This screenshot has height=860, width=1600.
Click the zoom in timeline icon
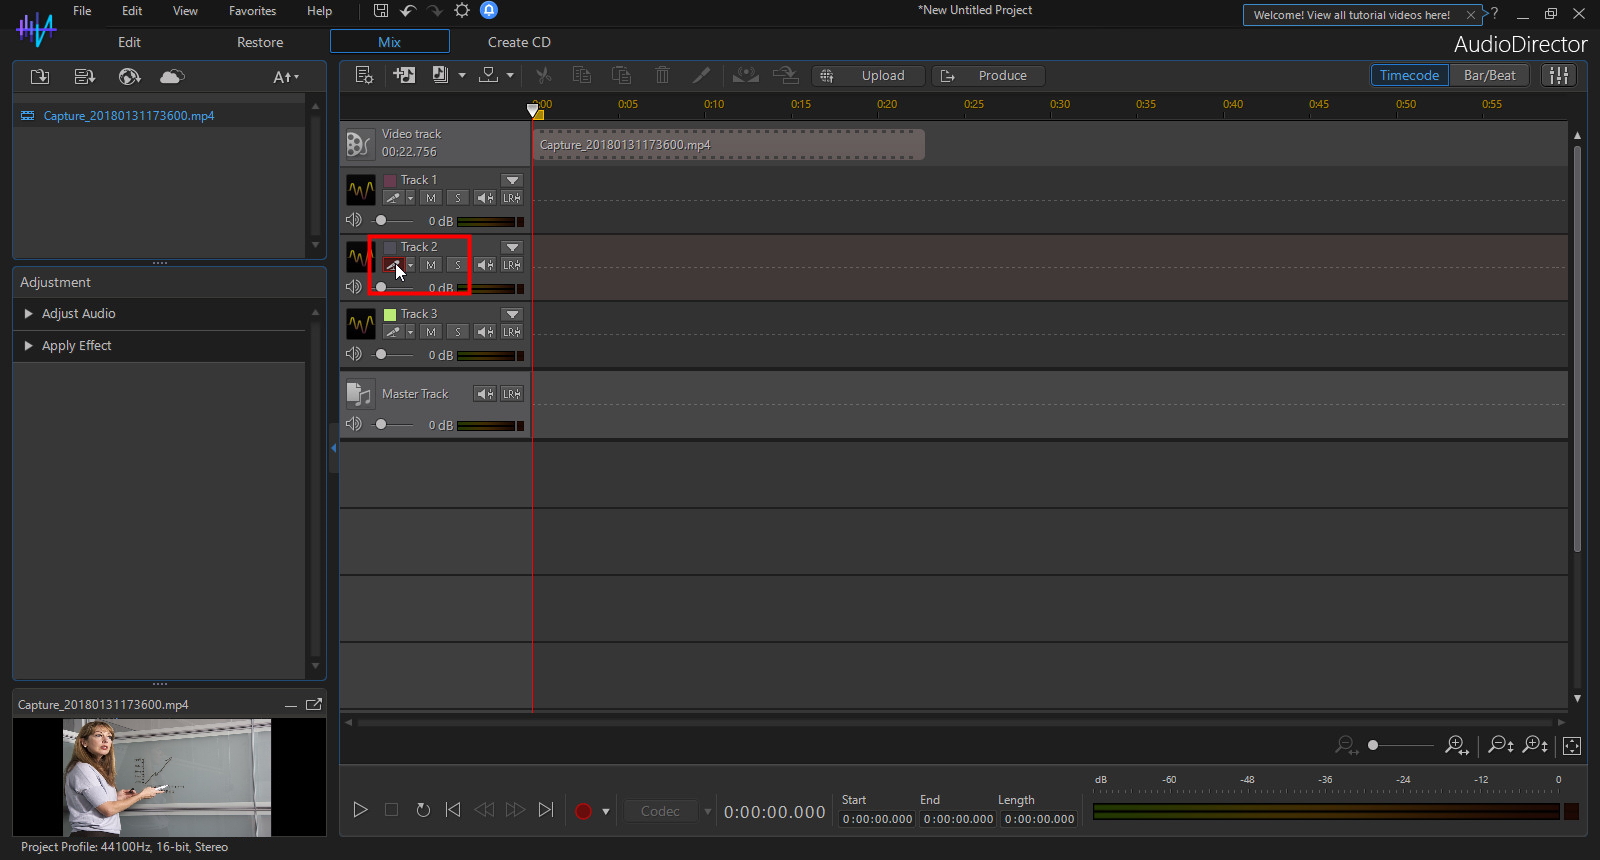1456,745
